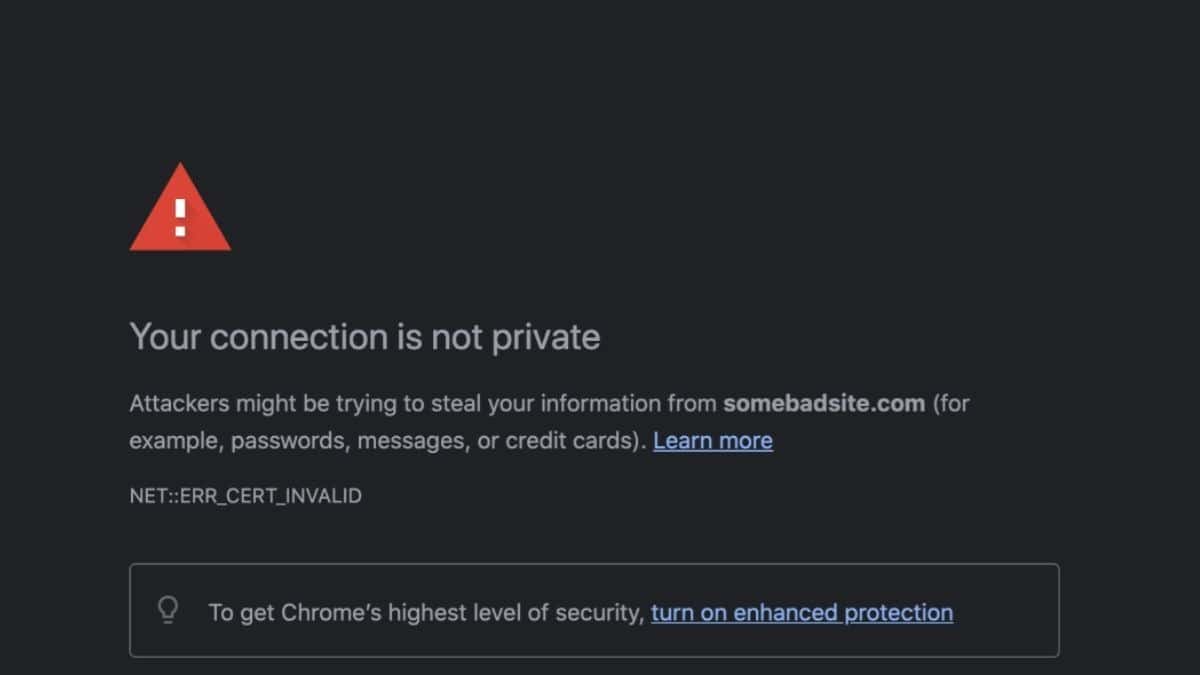
Task: Click the word "Your" in the heading
Action: tap(166, 337)
